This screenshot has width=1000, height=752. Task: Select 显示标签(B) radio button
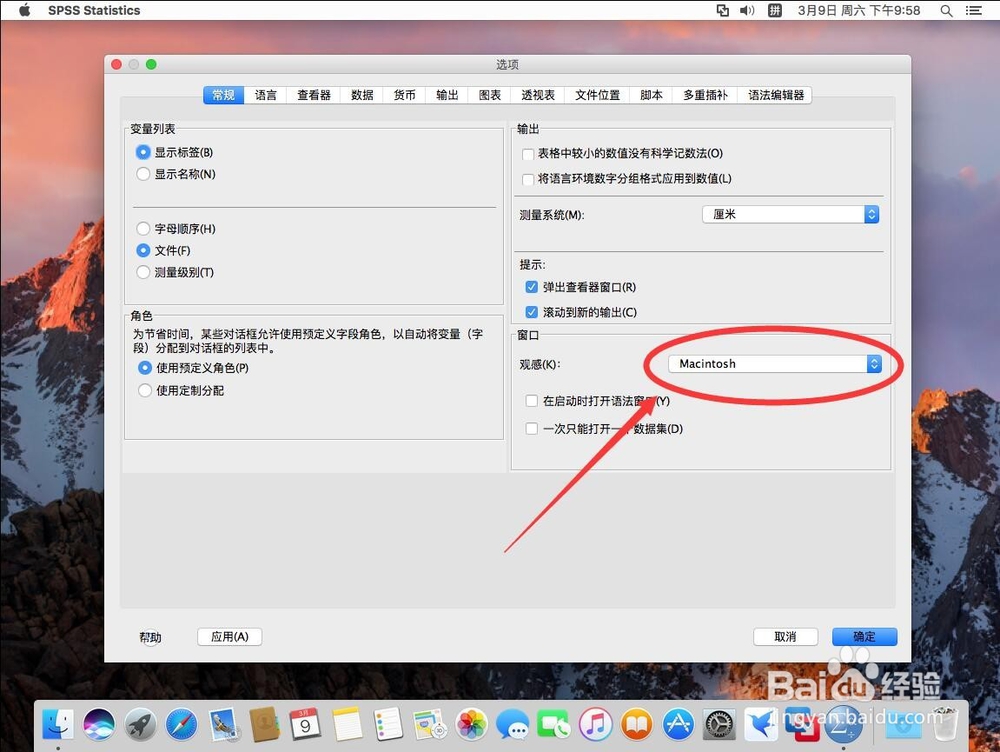[143, 152]
